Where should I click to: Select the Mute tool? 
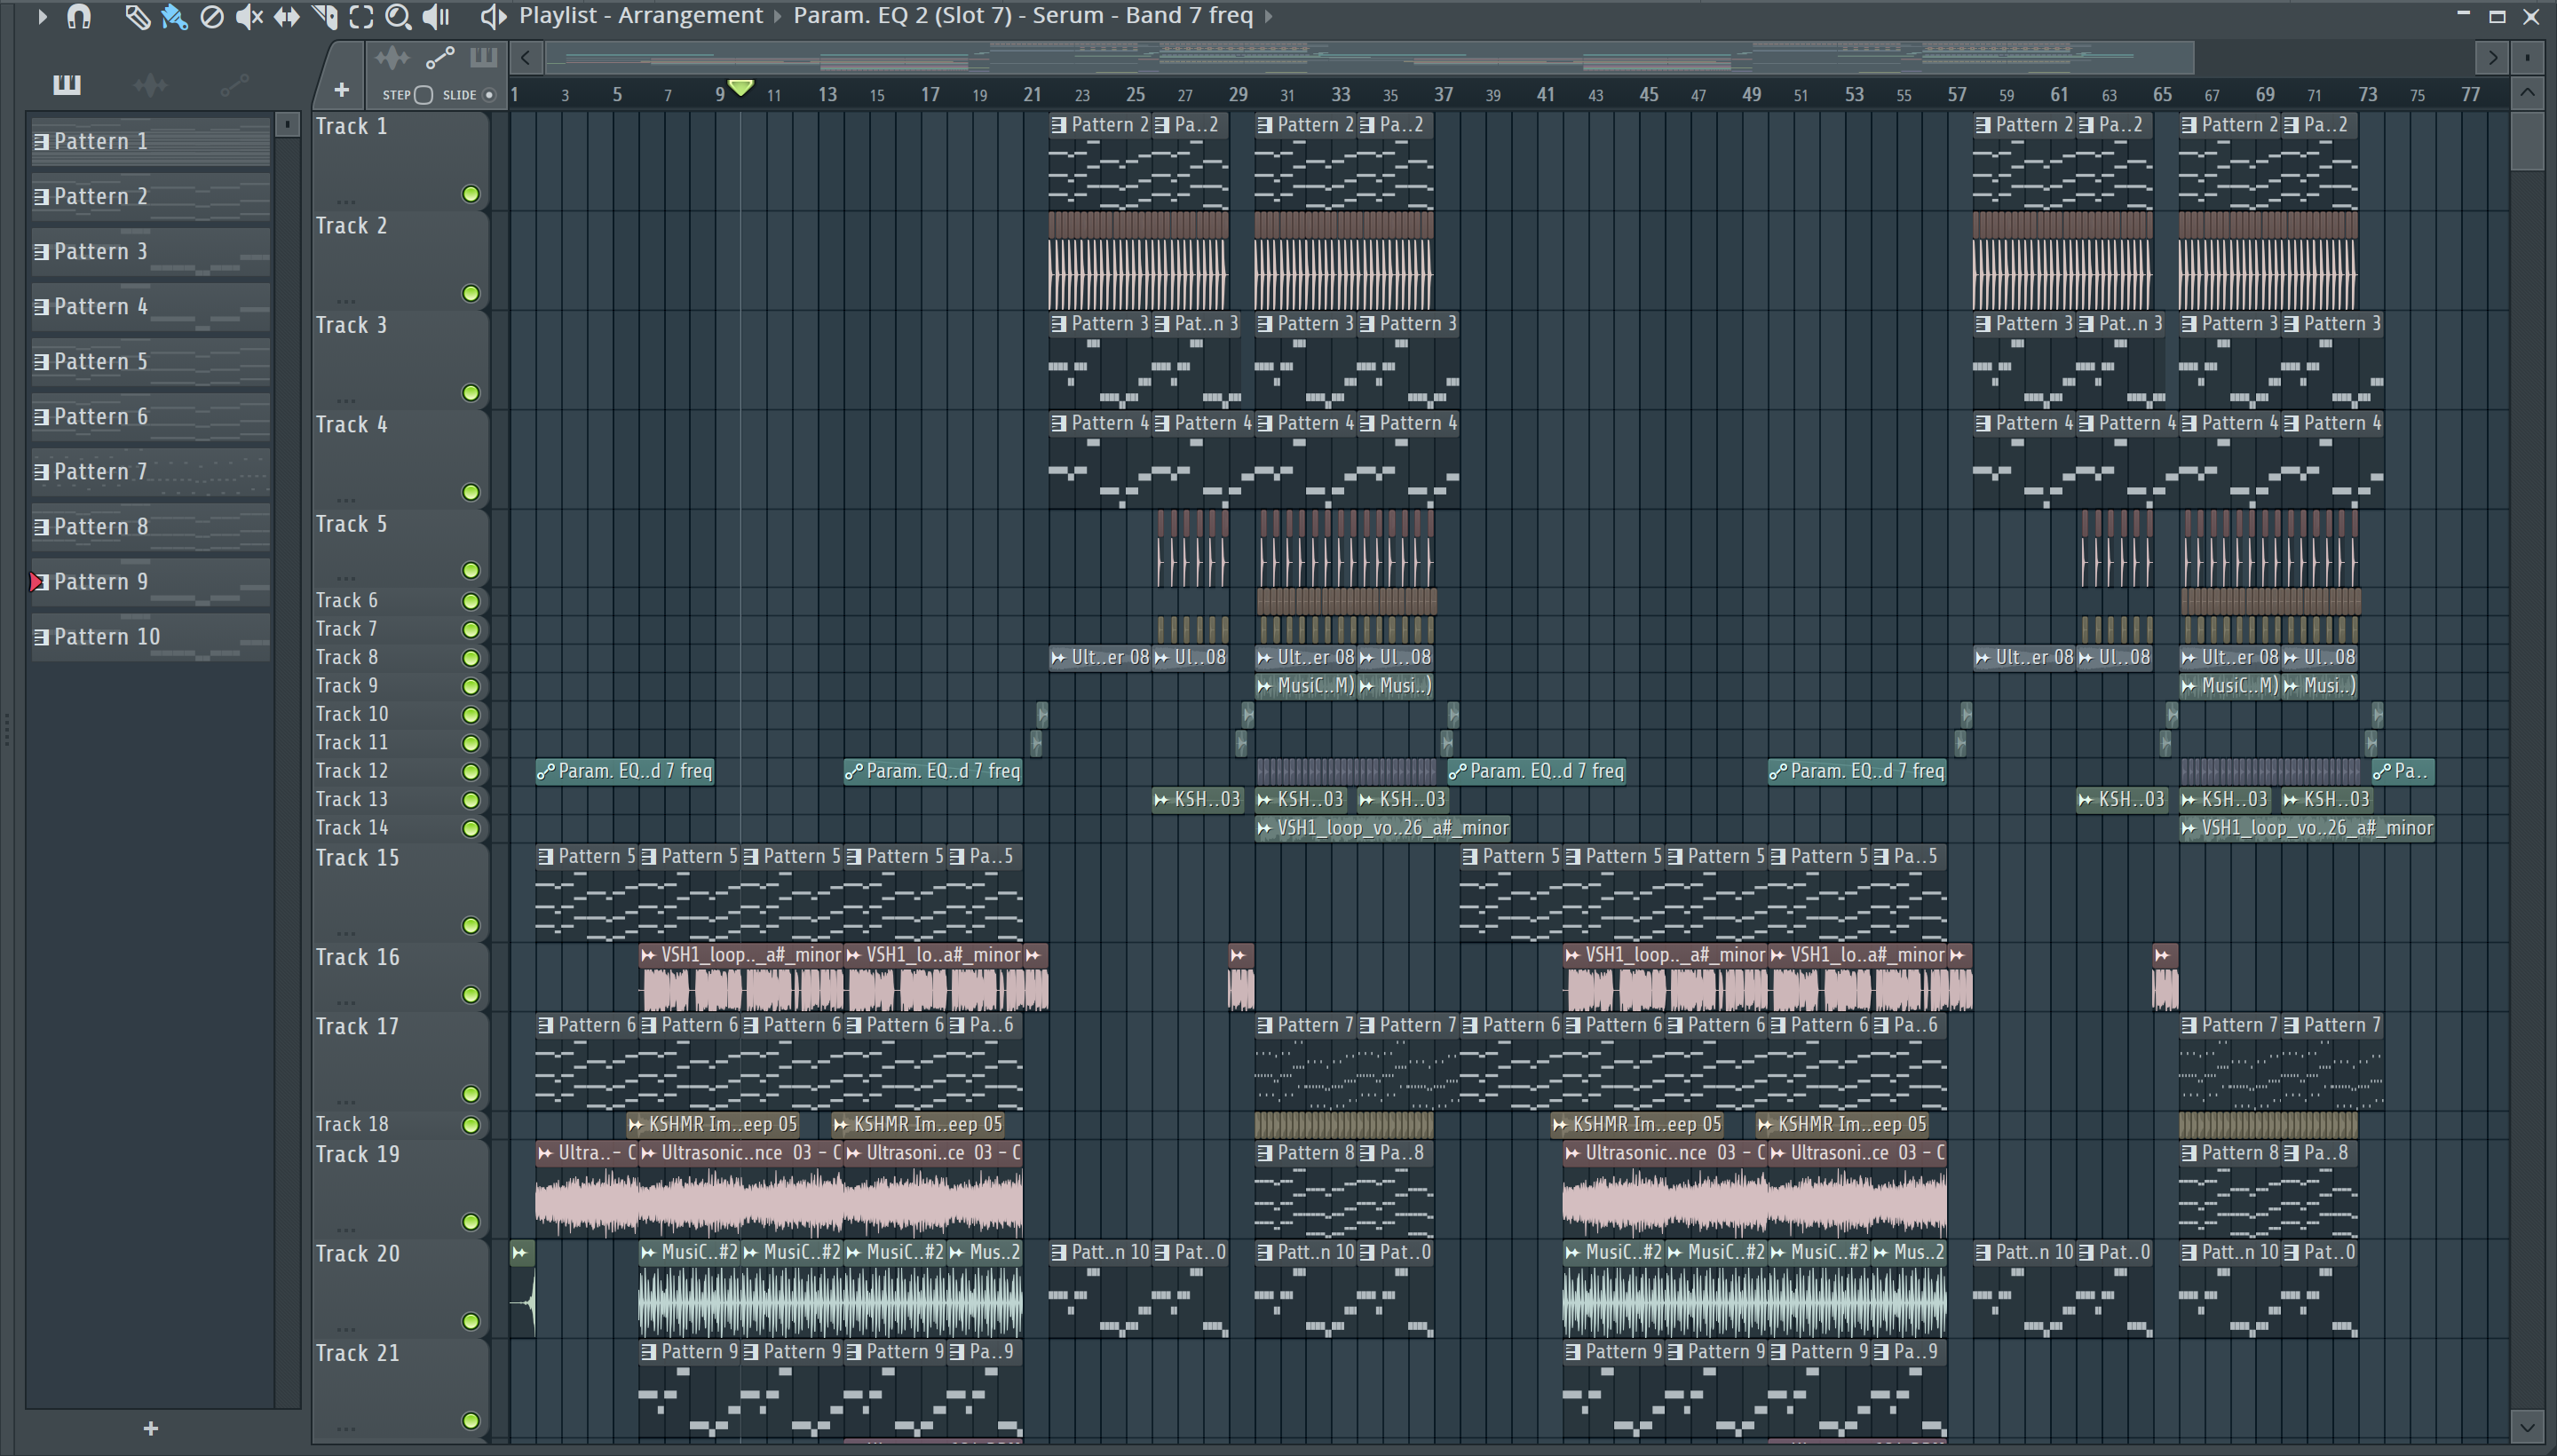coord(249,16)
